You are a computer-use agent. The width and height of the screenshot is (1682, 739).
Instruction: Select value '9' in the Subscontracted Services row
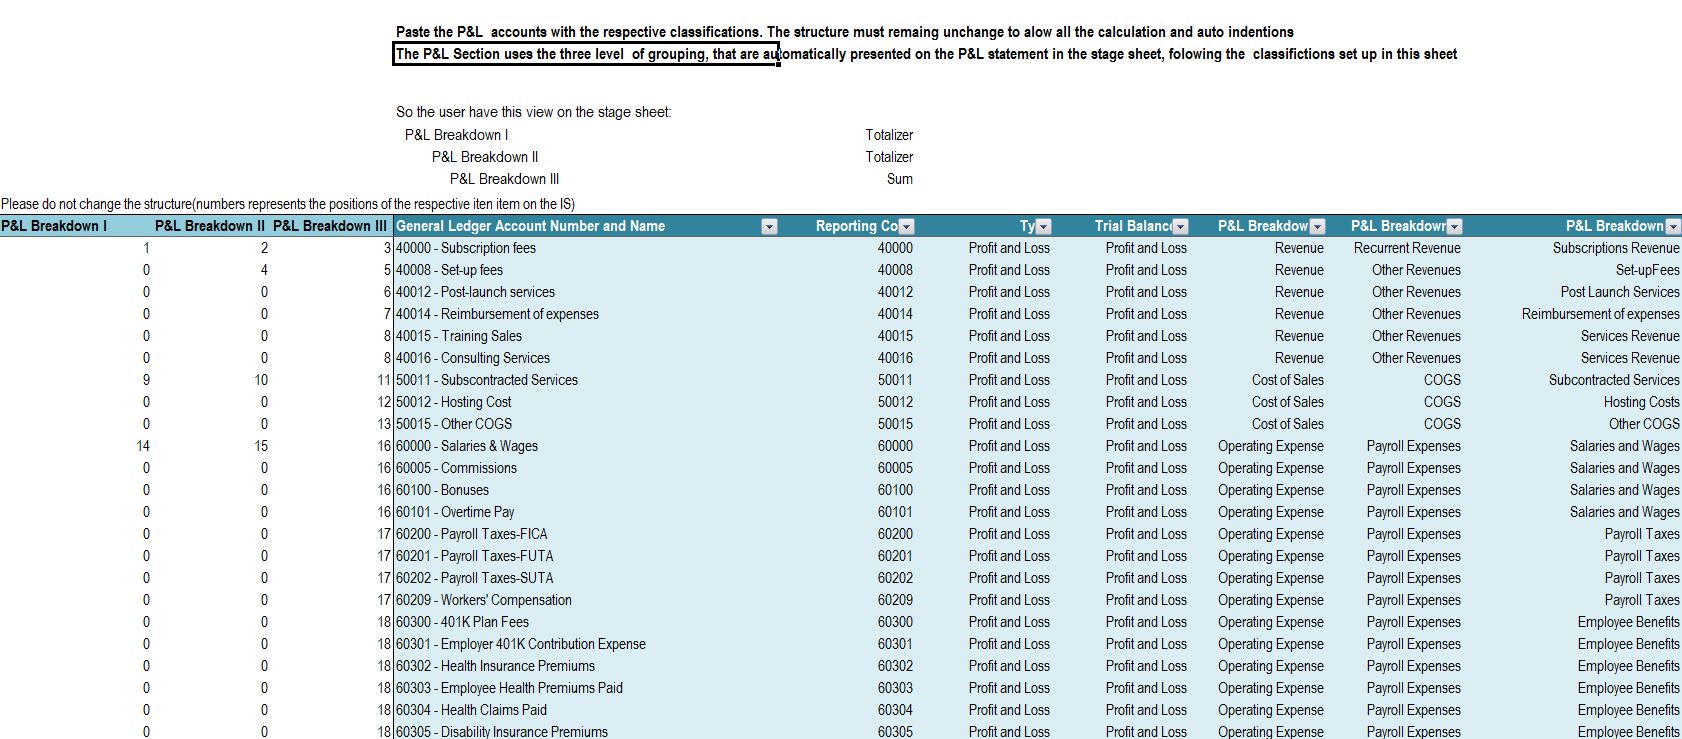point(146,380)
